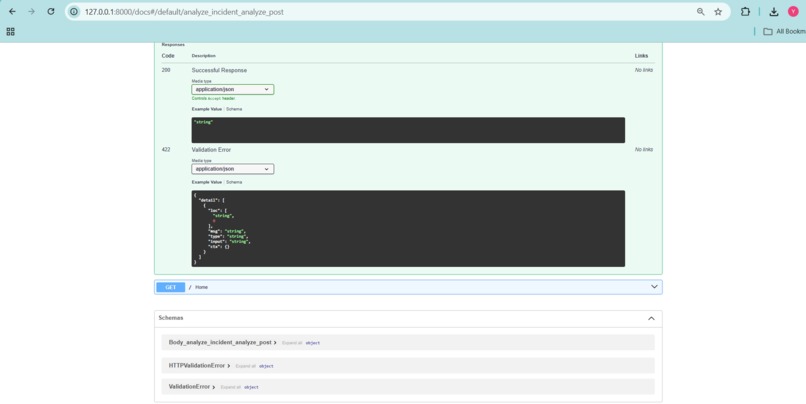Expand the HTTPValidationError schema
806x404 pixels.
[x=197, y=365]
